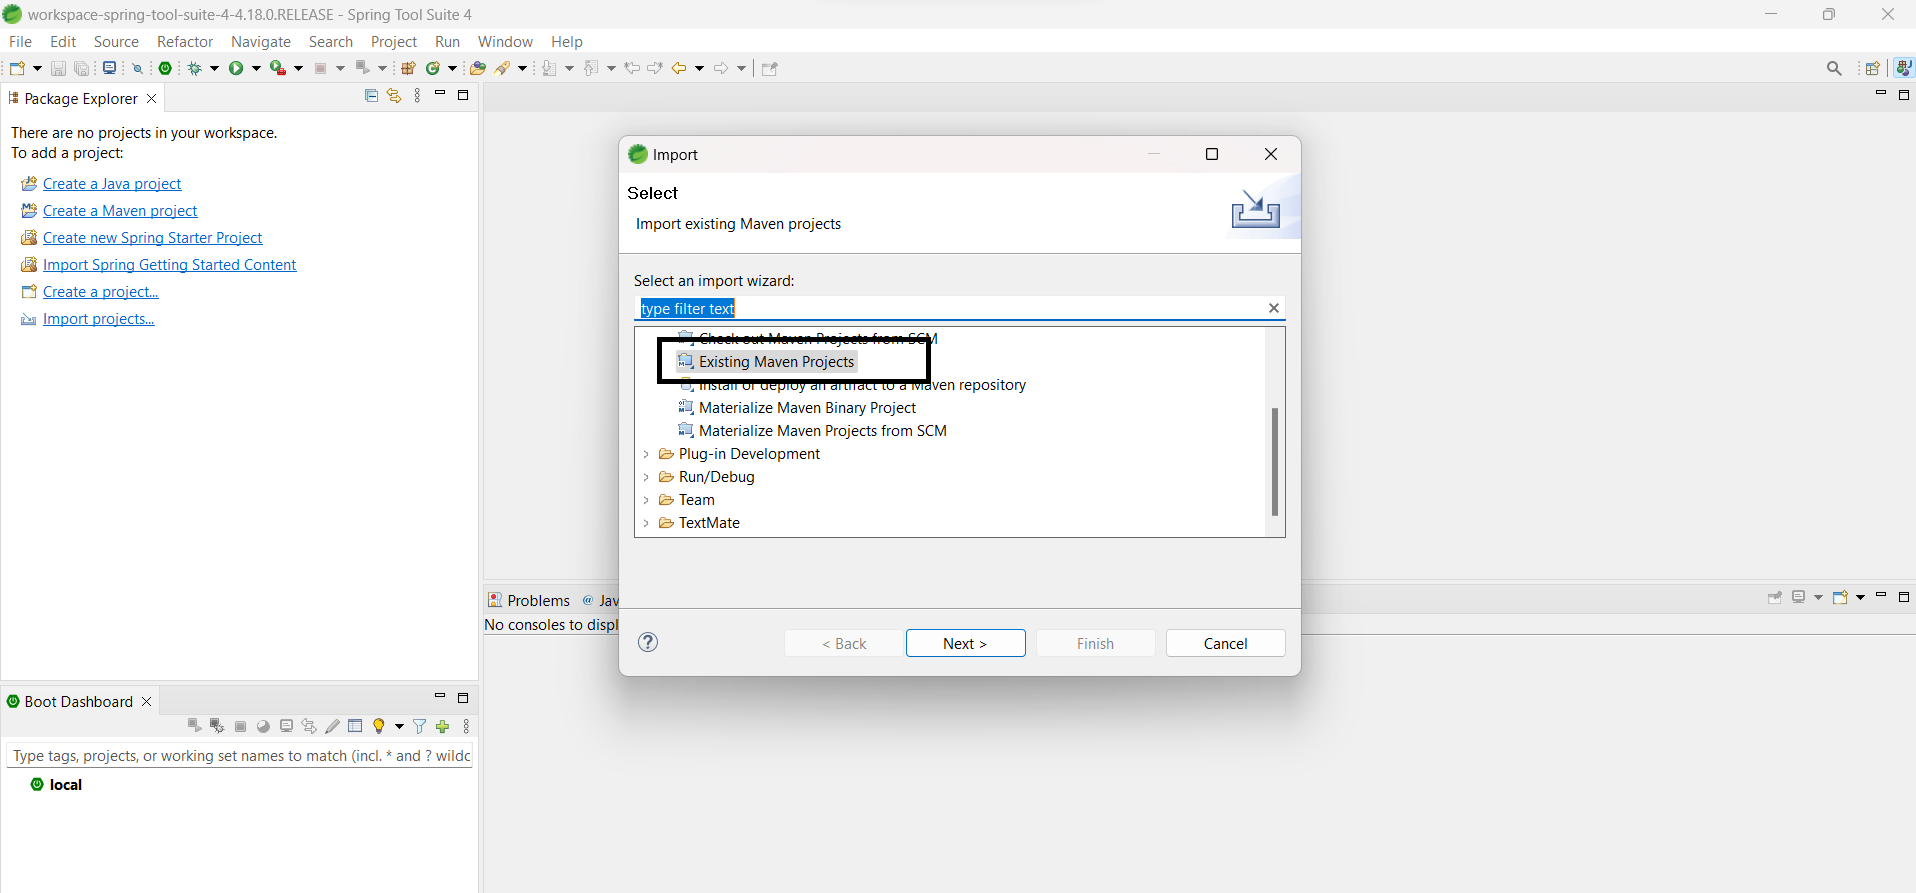Toggle the light bulb icon in Boot Dashboard
This screenshot has height=893, width=1916.
point(379,727)
